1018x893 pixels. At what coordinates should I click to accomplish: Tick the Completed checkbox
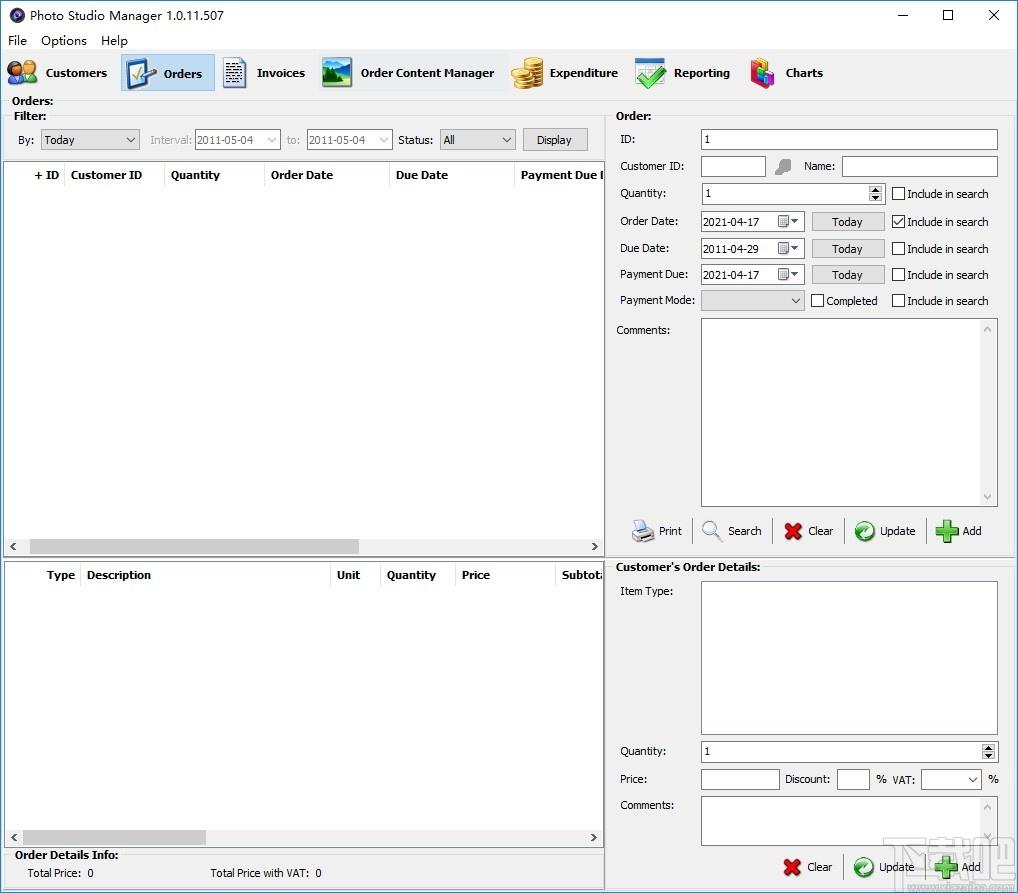(817, 301)
